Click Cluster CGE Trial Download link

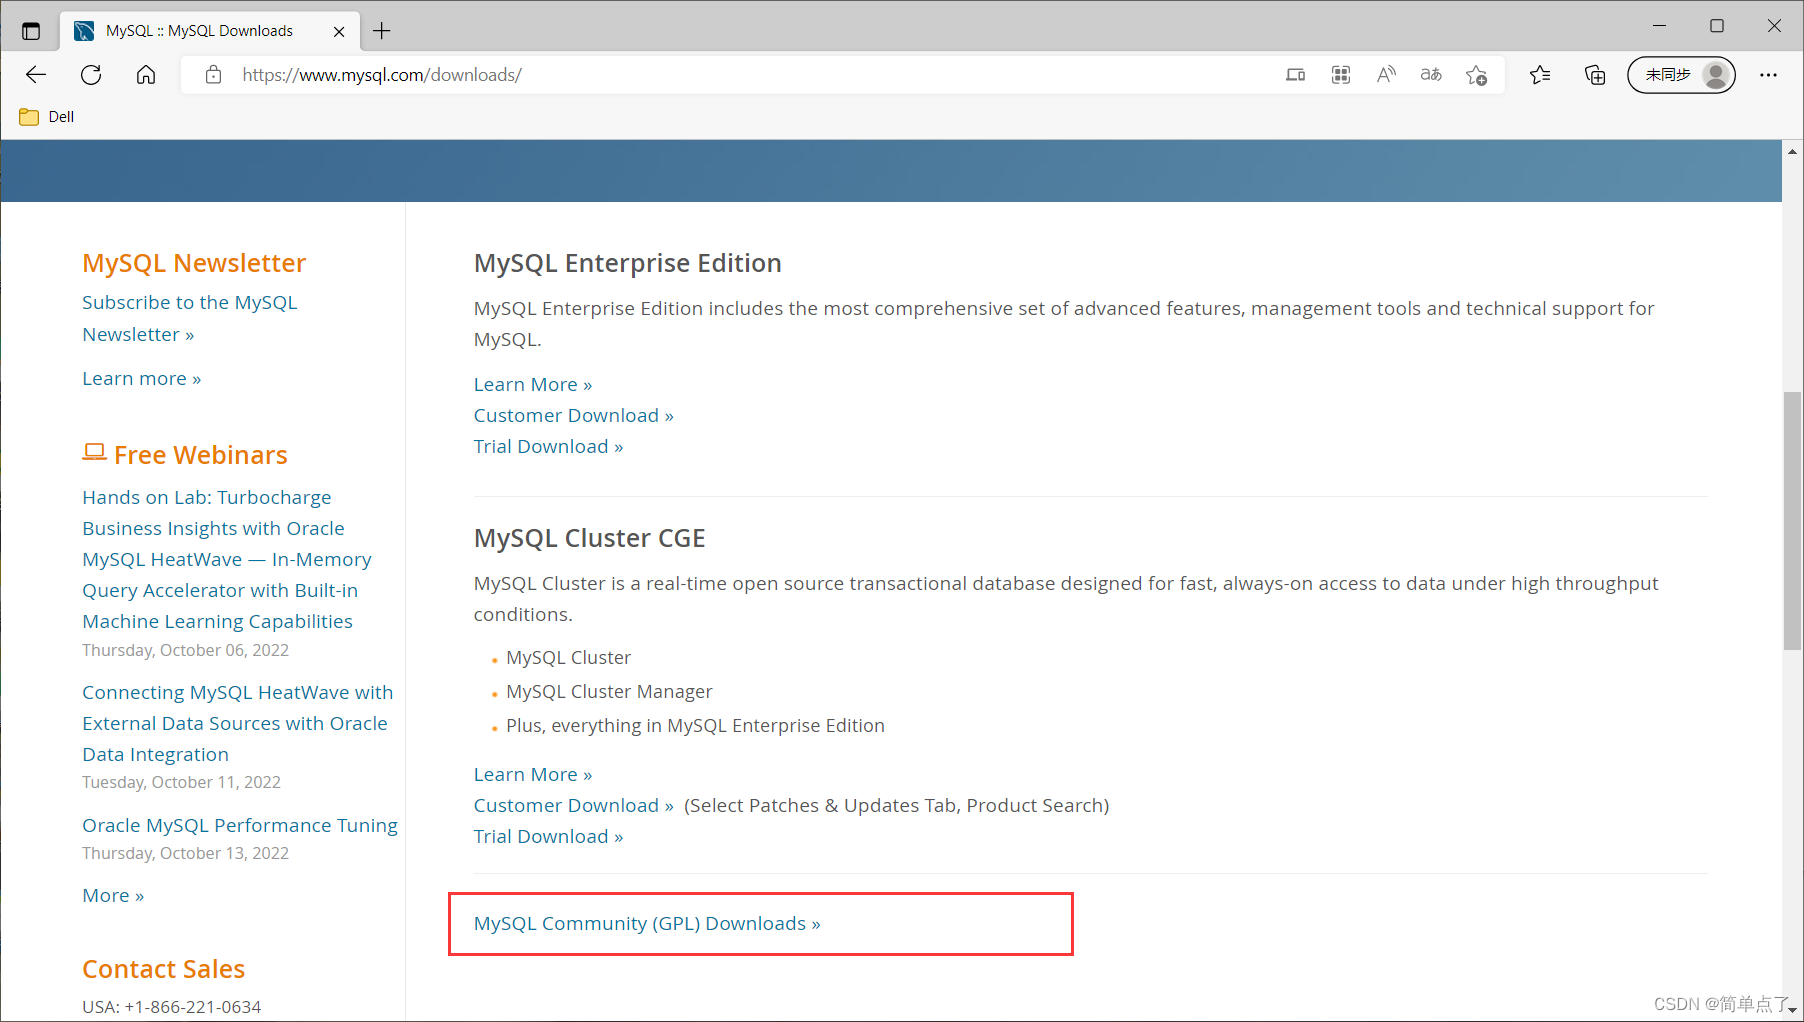[549, 837]
